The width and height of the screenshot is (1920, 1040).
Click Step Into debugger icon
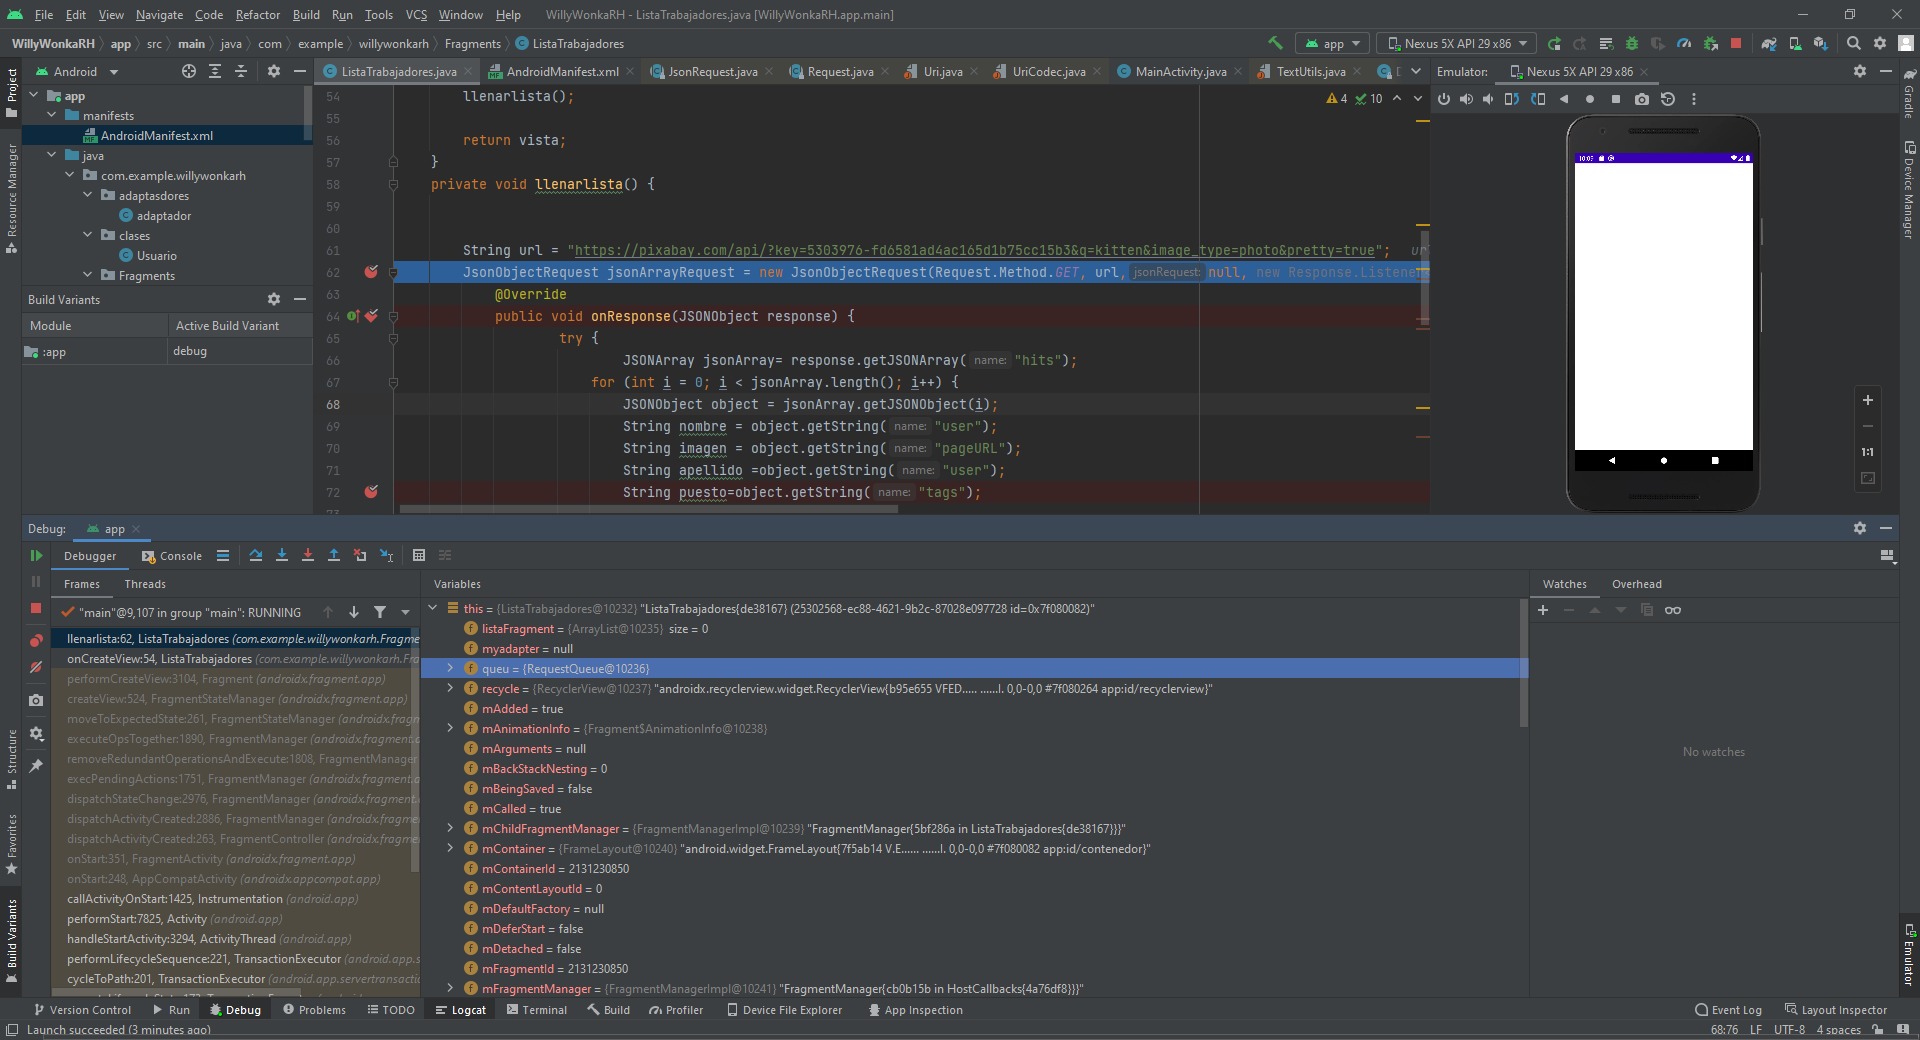point(282,555)
